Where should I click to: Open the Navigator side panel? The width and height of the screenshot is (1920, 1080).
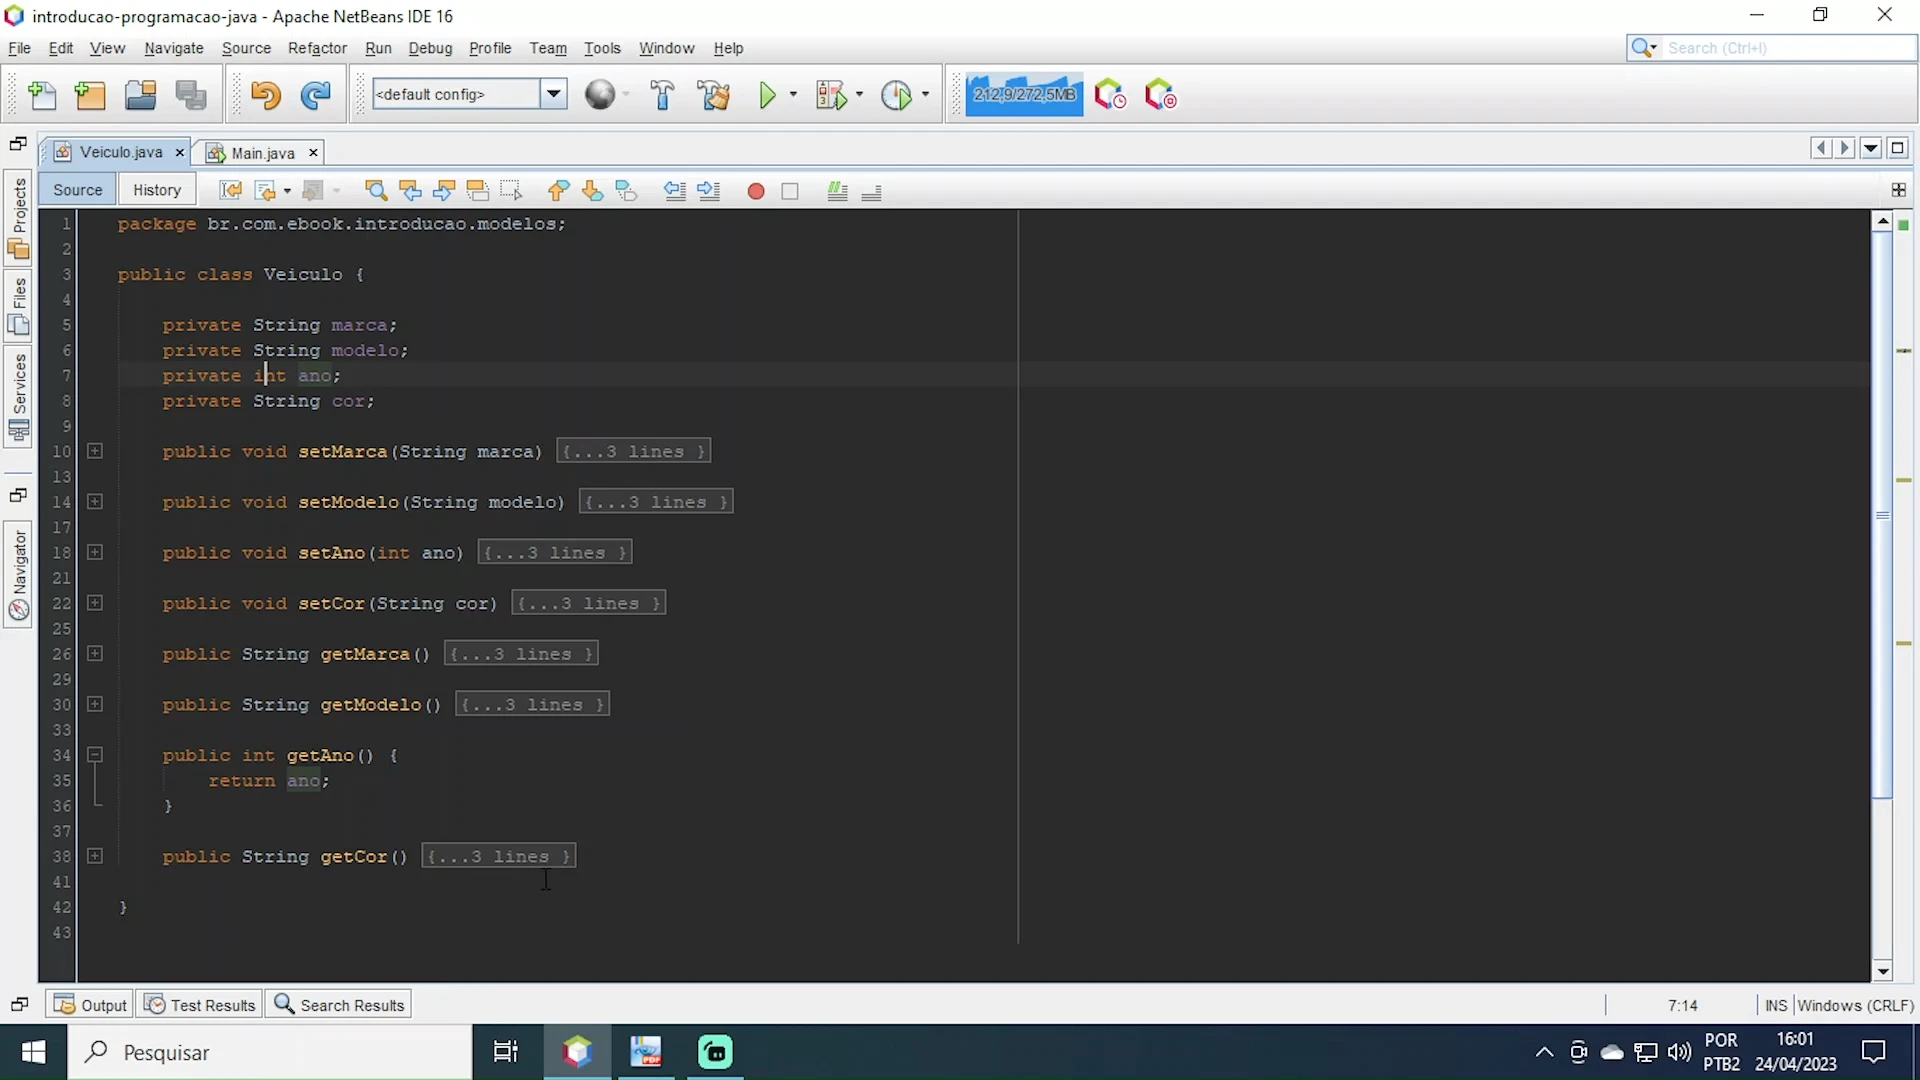(19, 574)
